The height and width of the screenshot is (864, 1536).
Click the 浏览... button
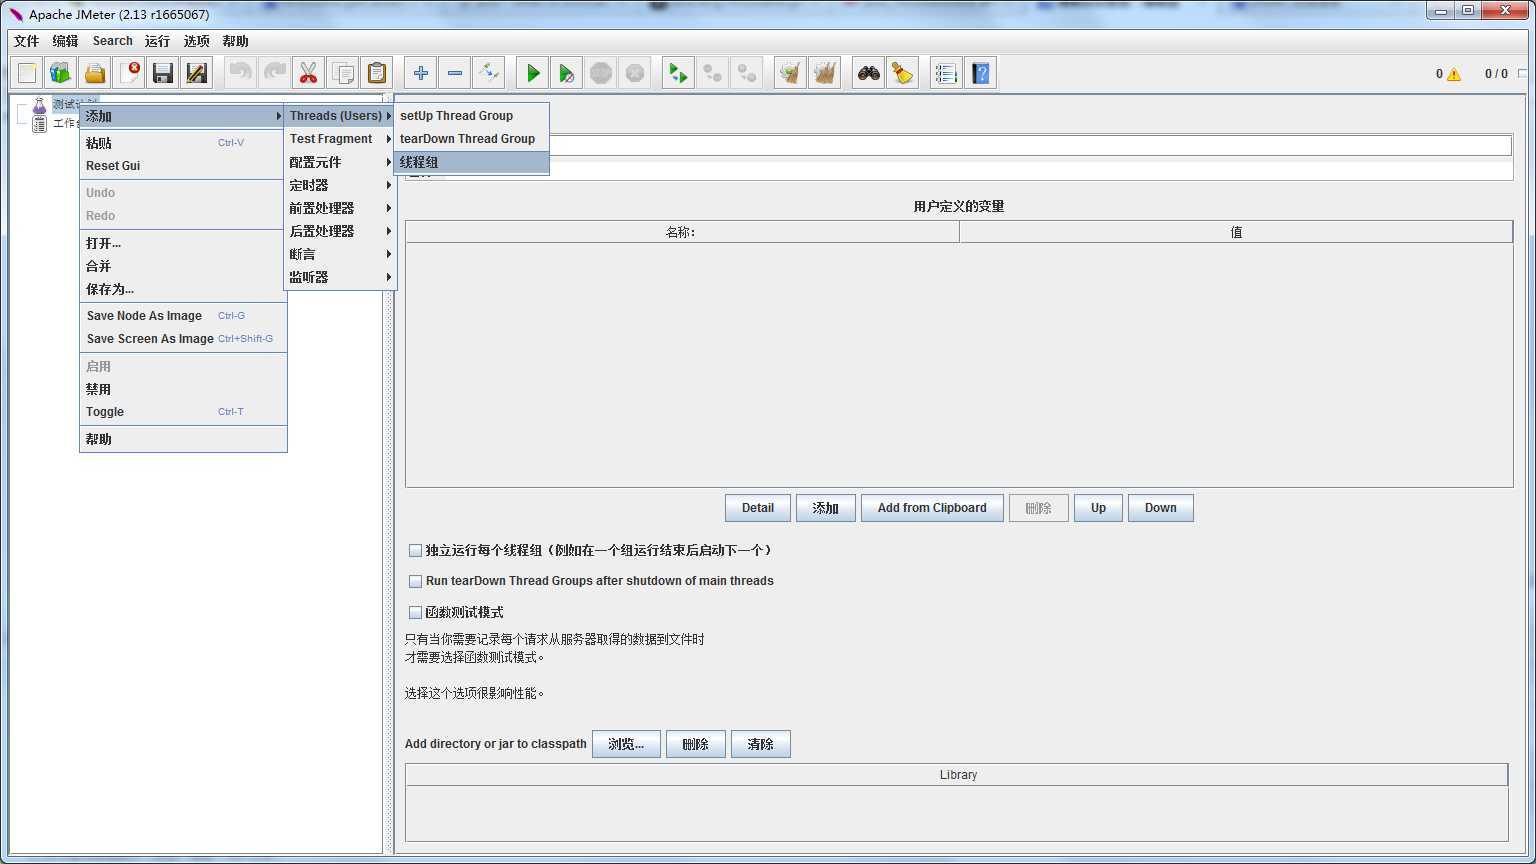[x=626, y=744]
